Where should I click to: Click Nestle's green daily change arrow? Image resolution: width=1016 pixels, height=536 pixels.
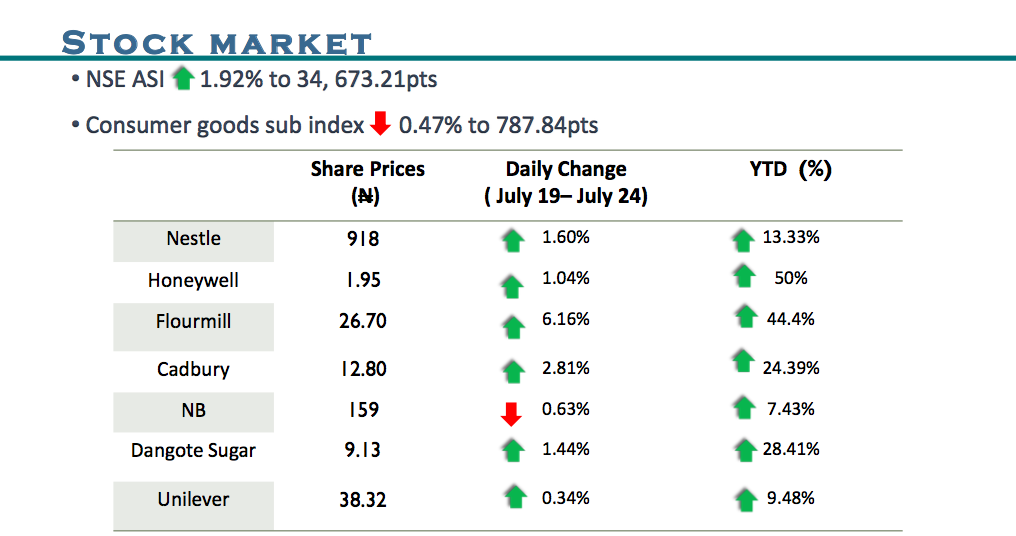click(x=513, y=240)
